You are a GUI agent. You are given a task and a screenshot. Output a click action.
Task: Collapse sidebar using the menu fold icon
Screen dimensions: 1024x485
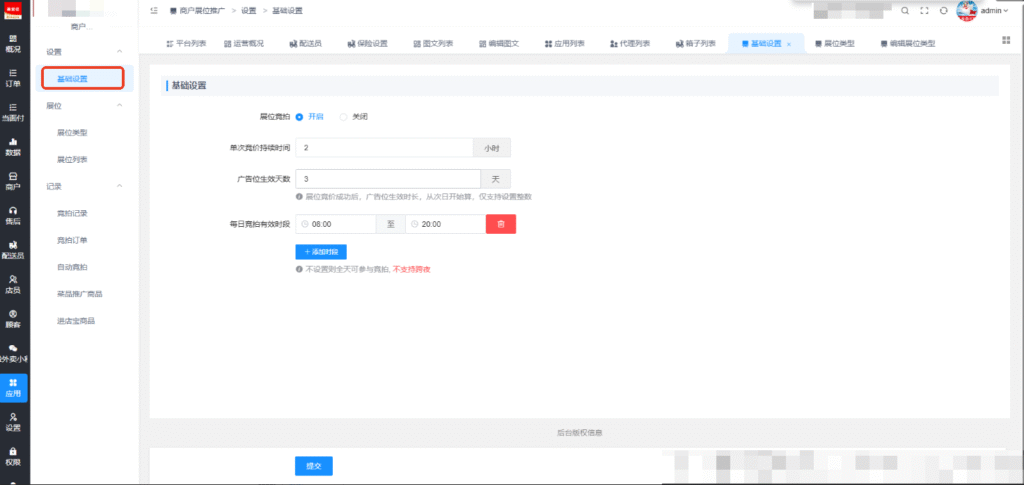click(x=153, y=10)
